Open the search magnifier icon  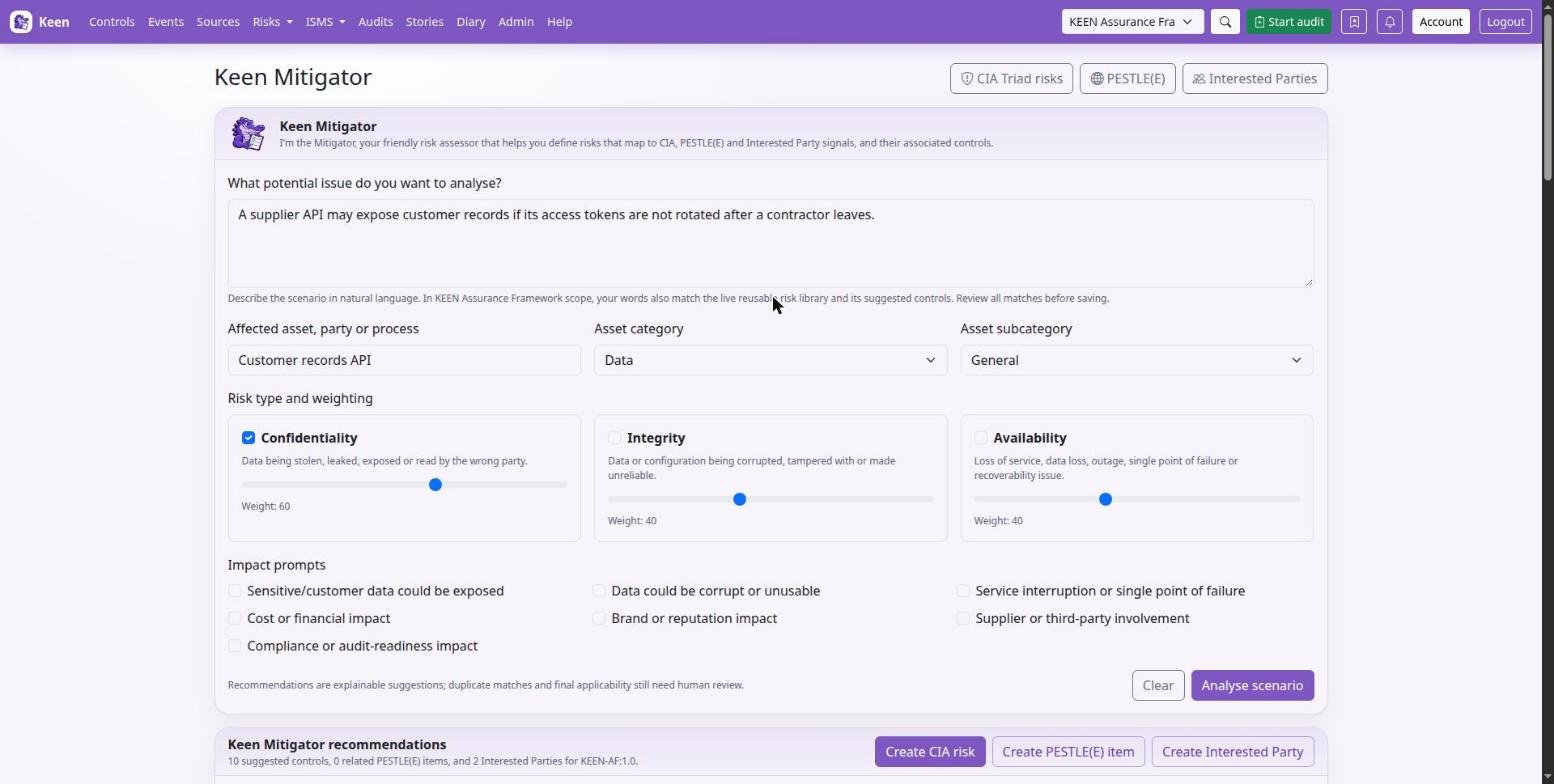pyautogui.click(x=1225, y=22)
